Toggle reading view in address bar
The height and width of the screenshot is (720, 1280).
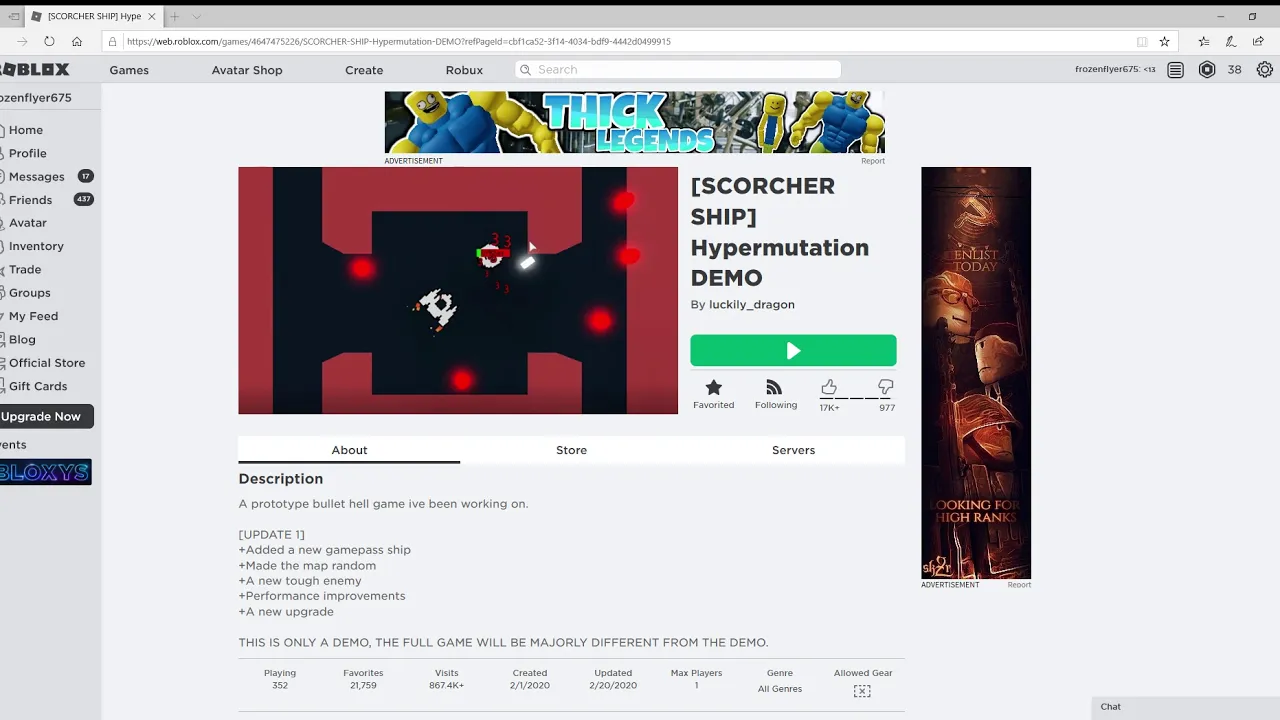(x=1142, y=41)
